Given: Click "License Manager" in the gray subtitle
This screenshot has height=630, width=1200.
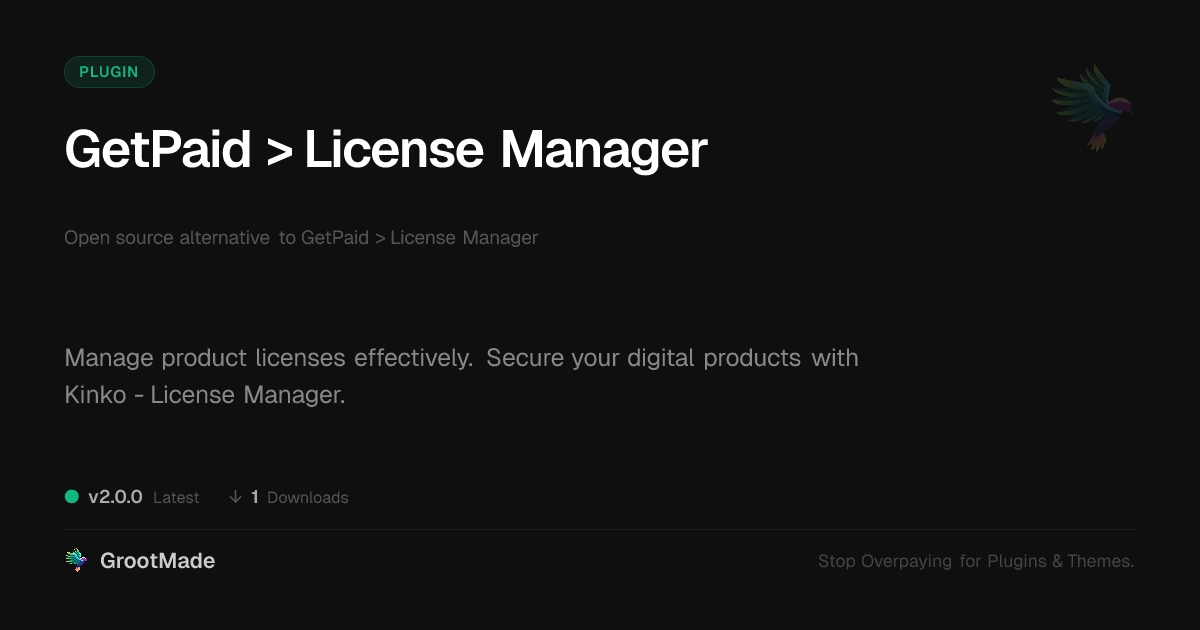Looking at the screenshot, I should pyautogui.click(x=464, y=238).
